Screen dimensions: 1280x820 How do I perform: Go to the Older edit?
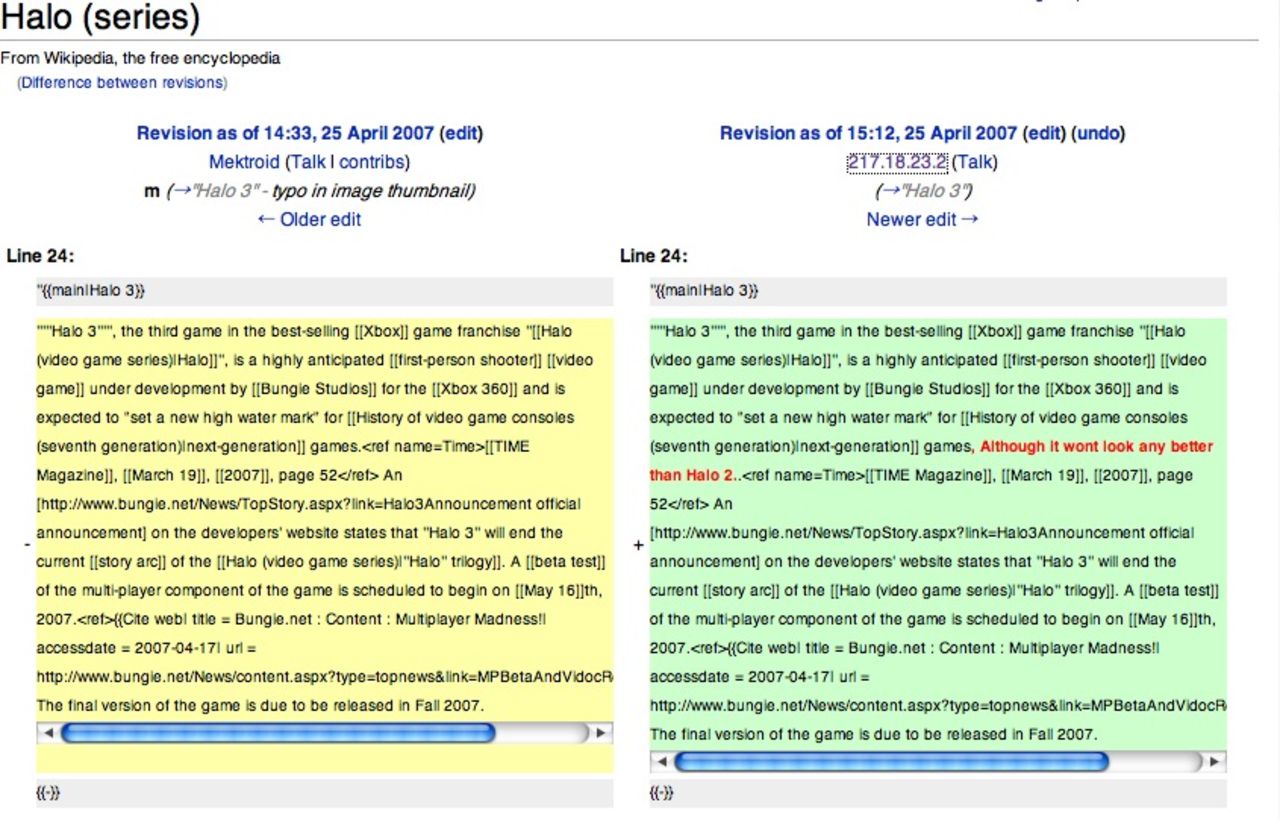309,220
